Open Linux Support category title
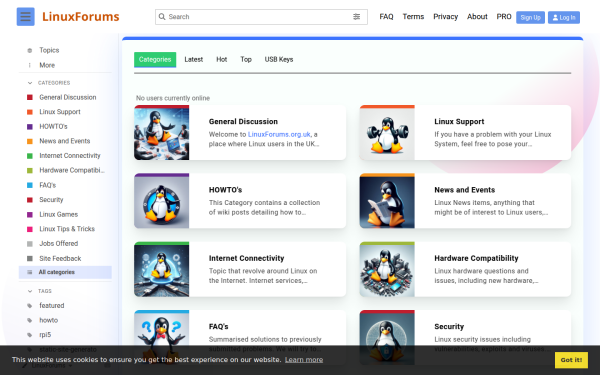Viewport: 600px width, 375px height. (x=459, y=122)
